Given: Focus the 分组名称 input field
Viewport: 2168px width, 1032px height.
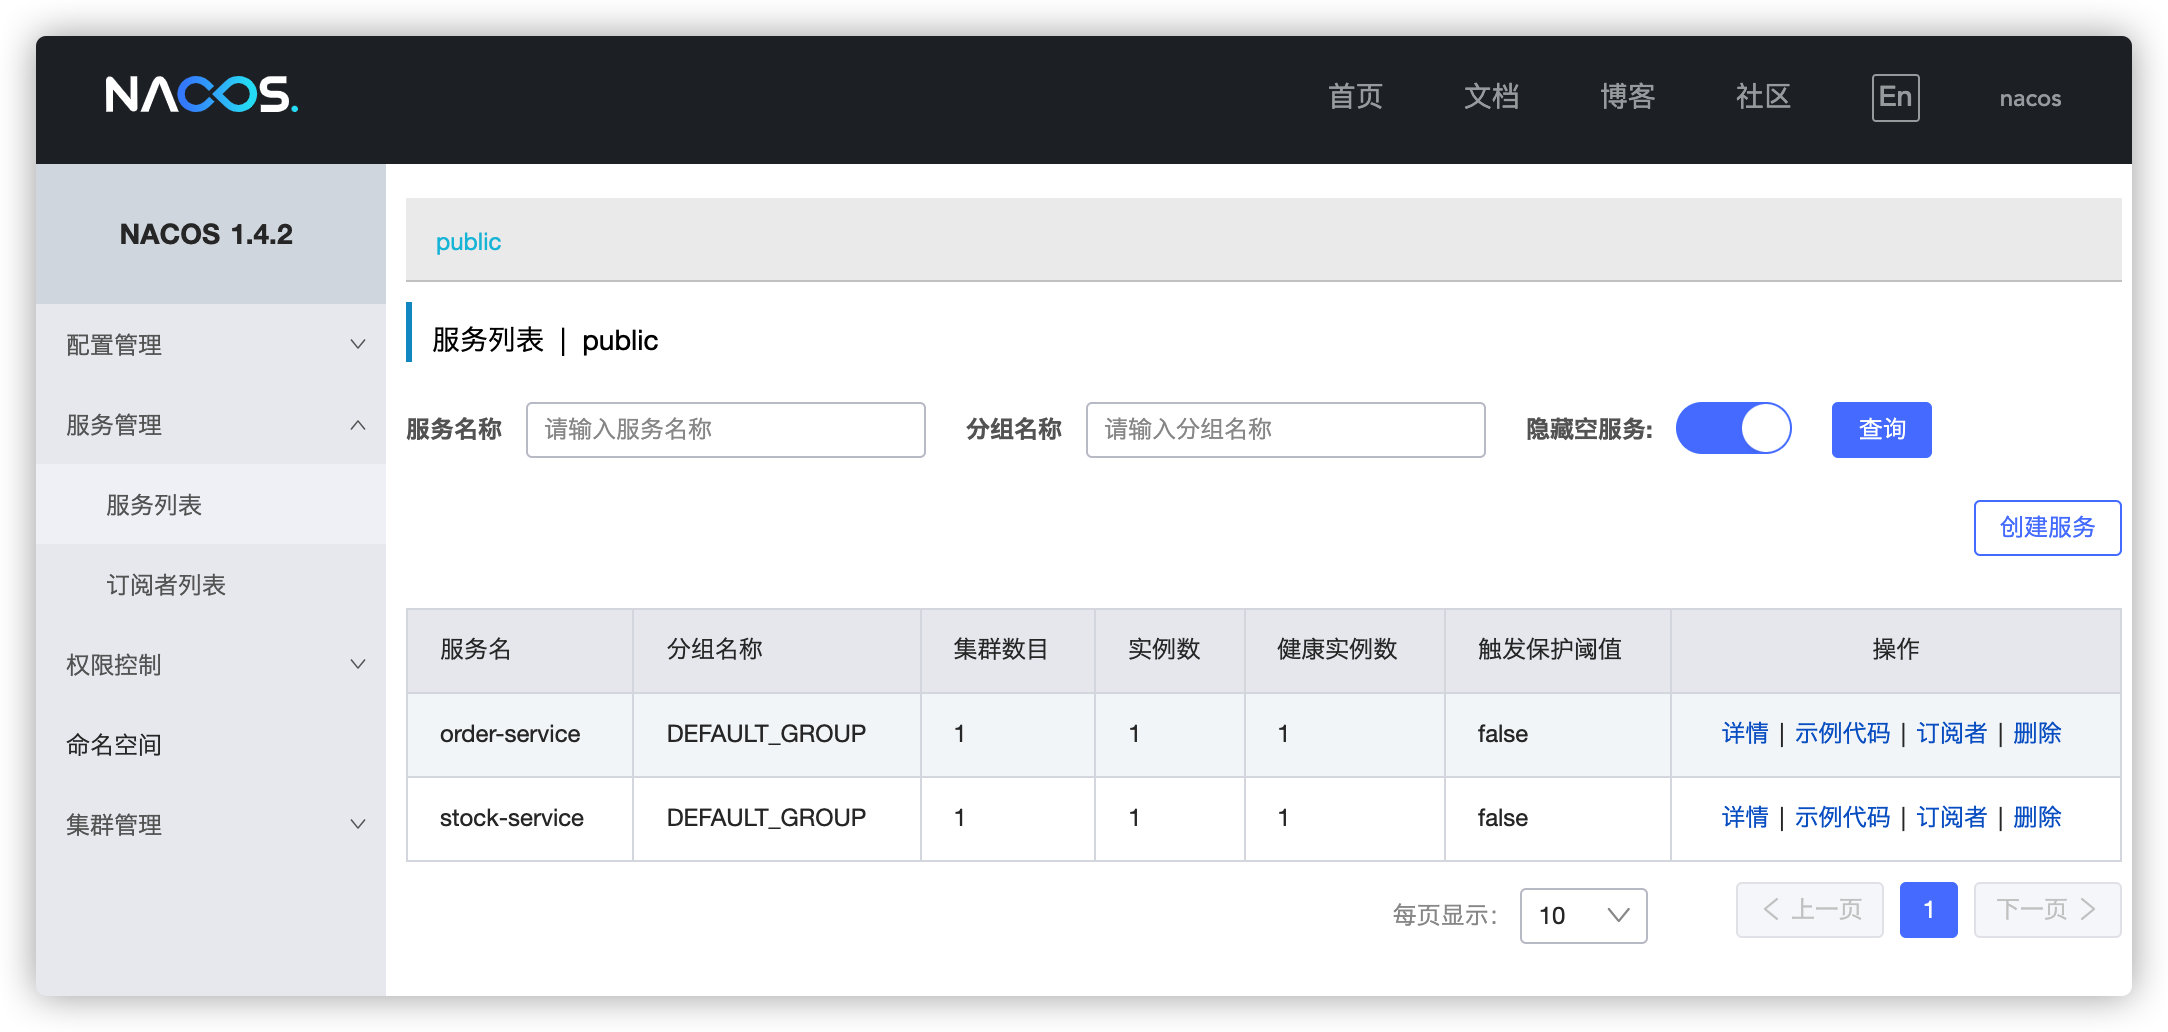Looking at the screenshot, I should tap(1285, 429).
